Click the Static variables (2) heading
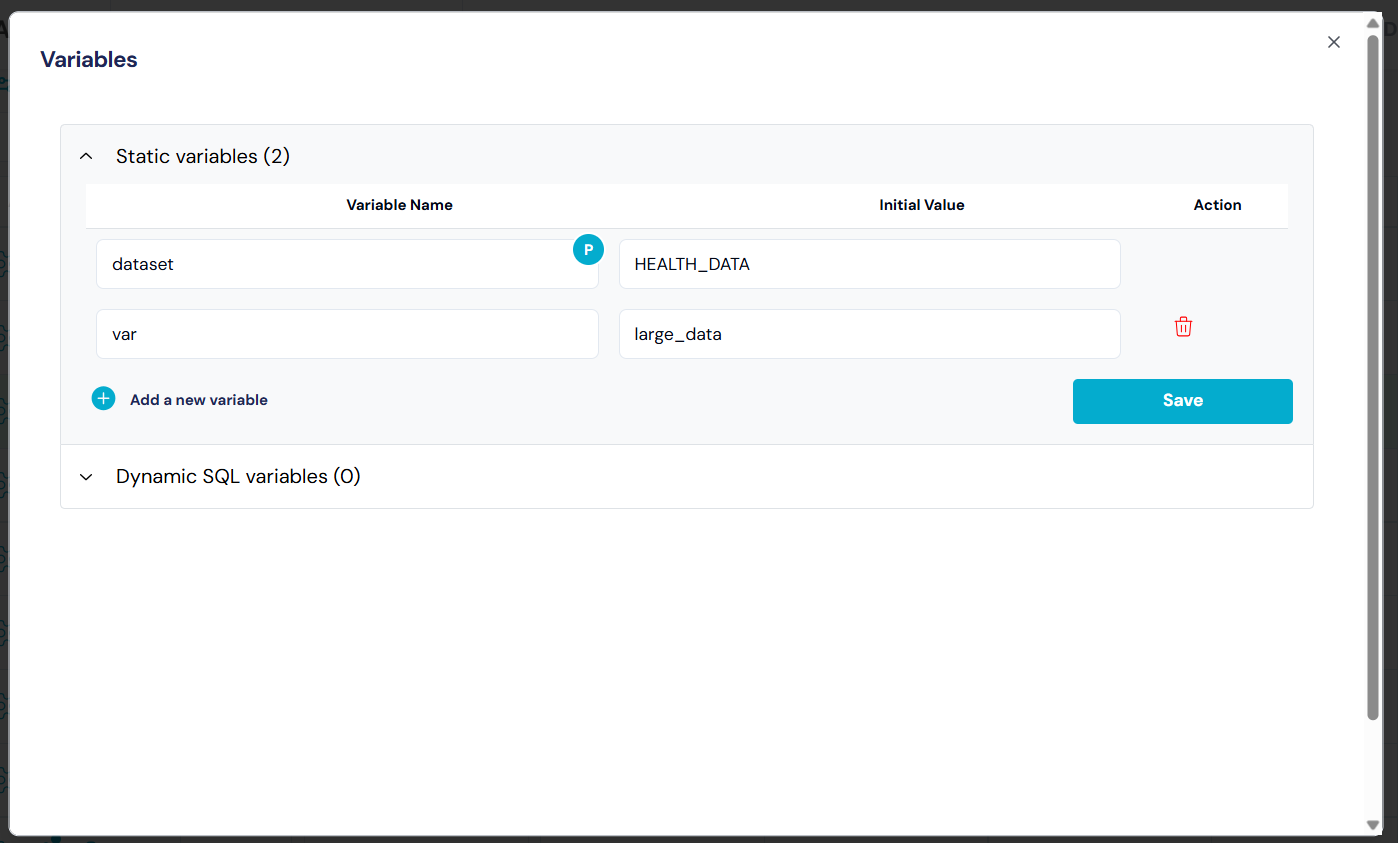The height and width of the screenshot is (843, 1398). coord(203,157)
